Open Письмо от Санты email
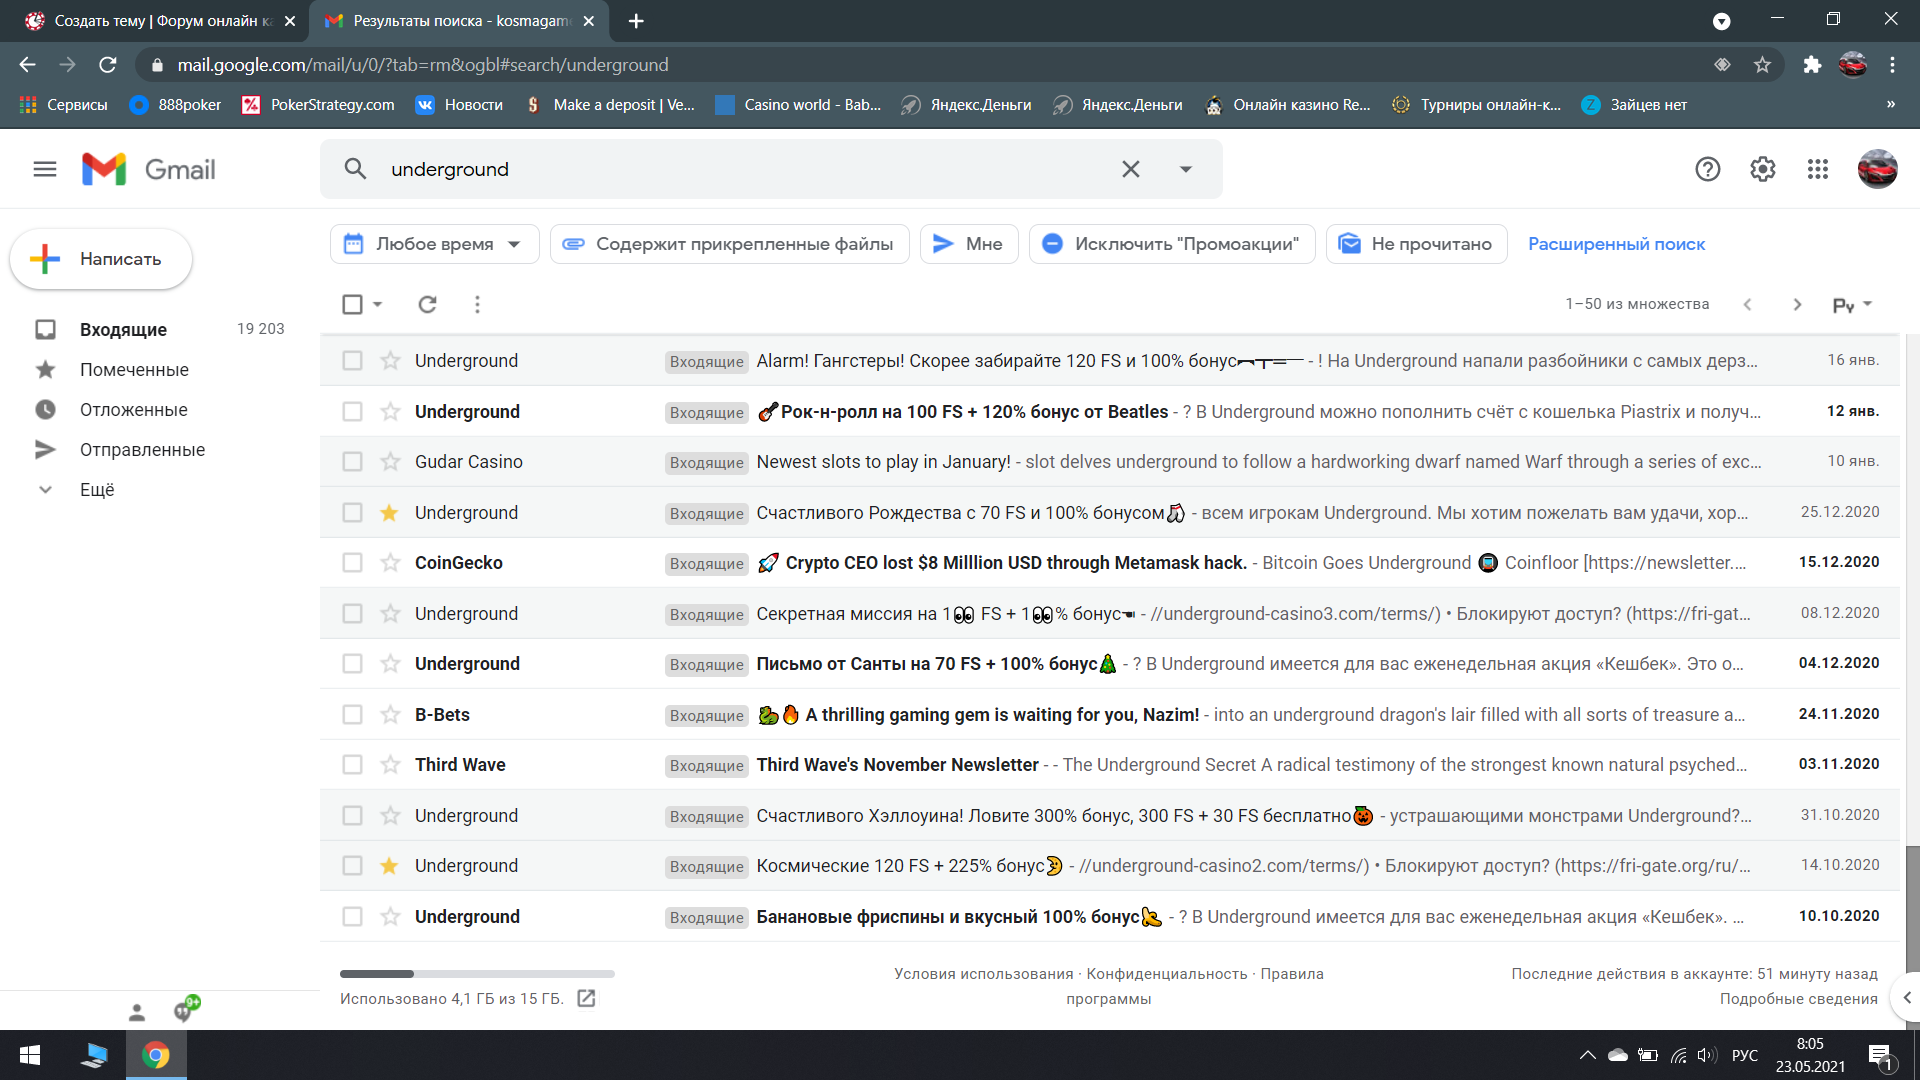 click(1109, 663)
